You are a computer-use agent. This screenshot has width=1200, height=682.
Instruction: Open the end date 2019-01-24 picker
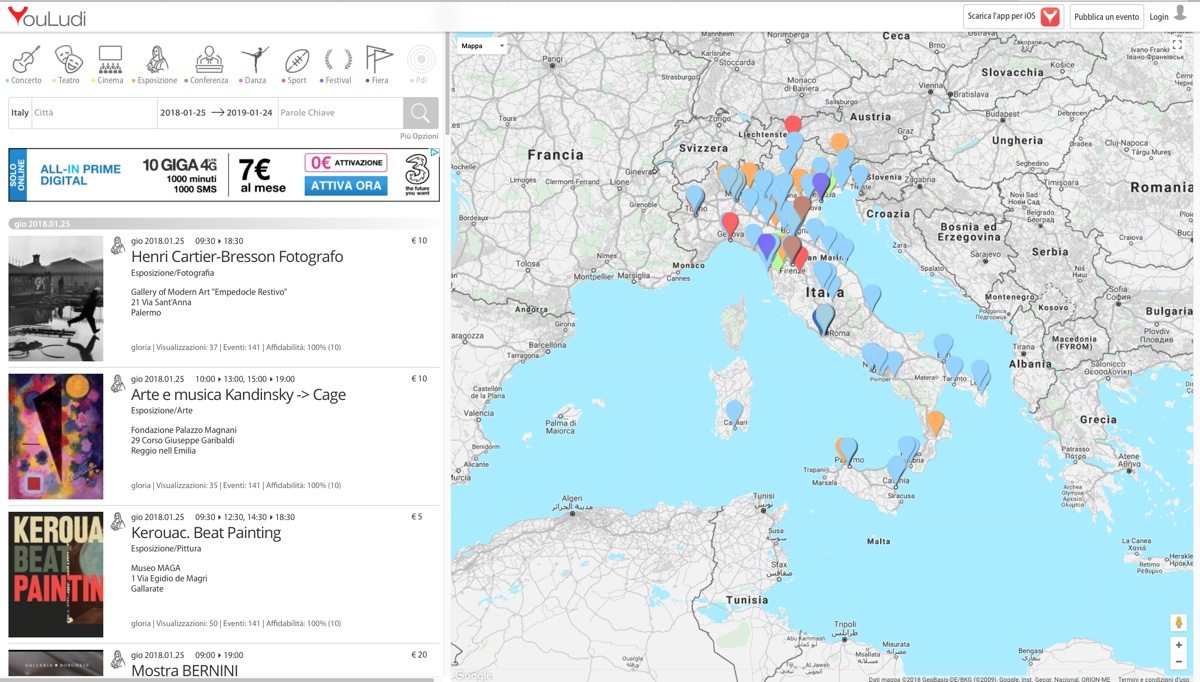tap(250, 113)
